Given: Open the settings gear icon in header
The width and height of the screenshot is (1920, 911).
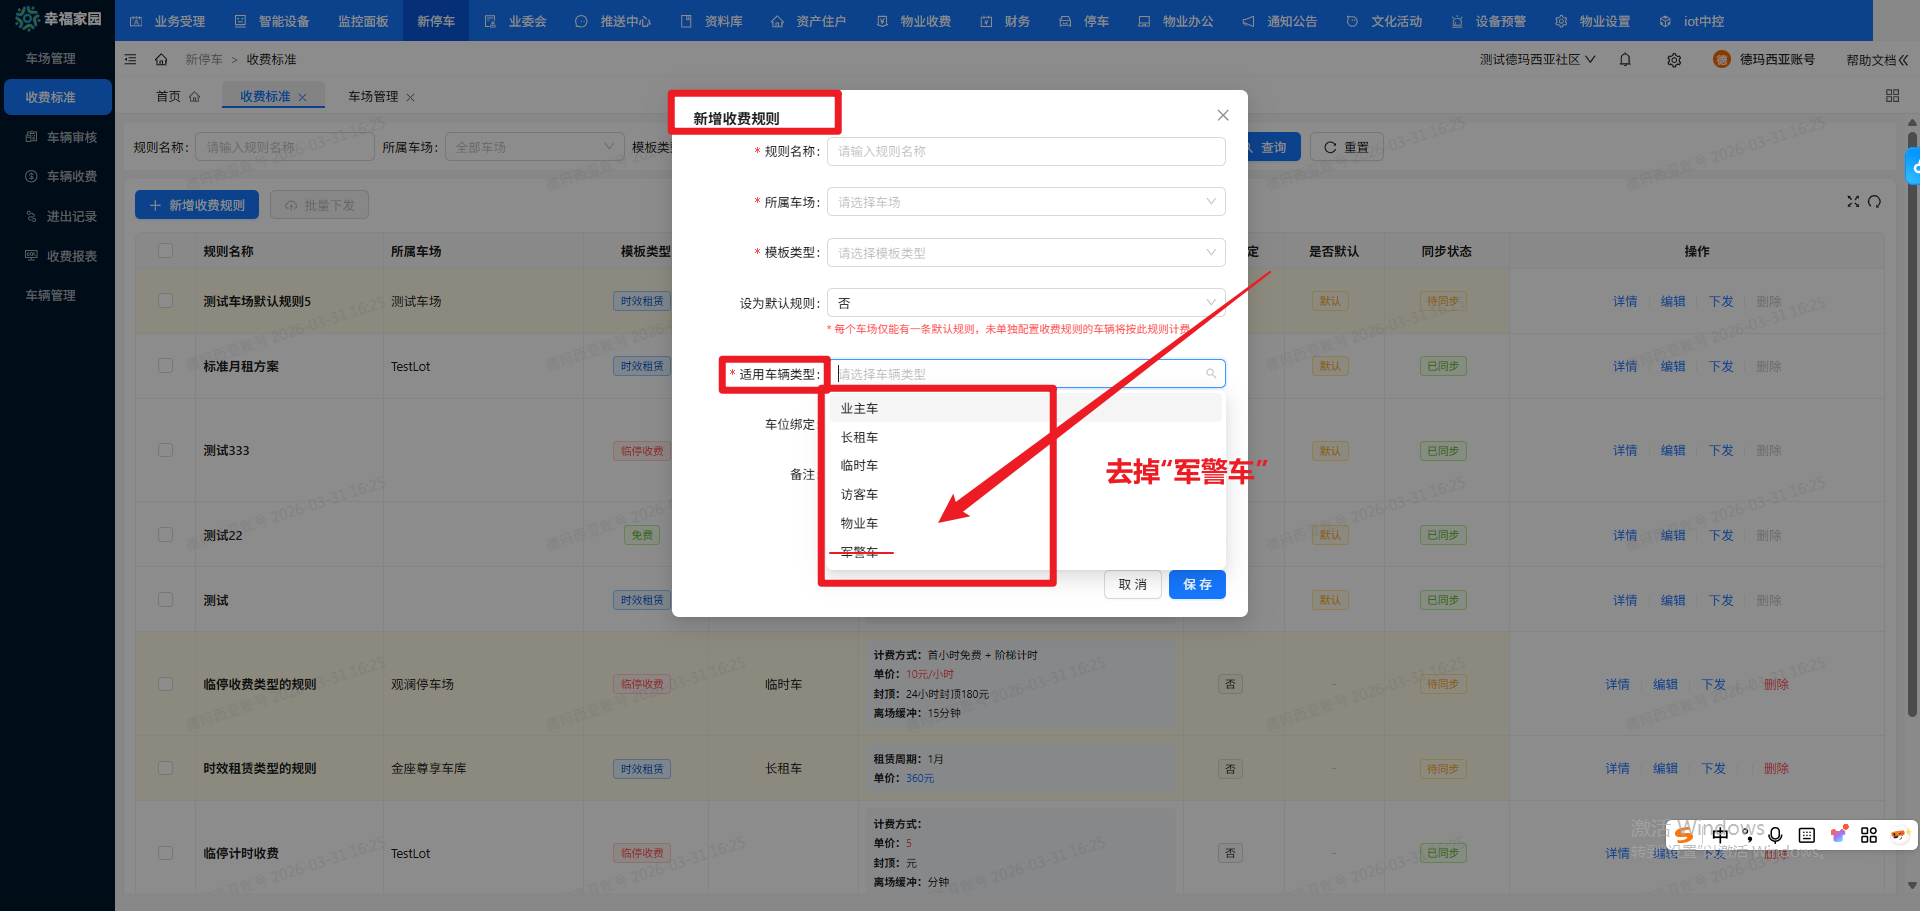Looking at the screenshot, I should coord(1674,60).
